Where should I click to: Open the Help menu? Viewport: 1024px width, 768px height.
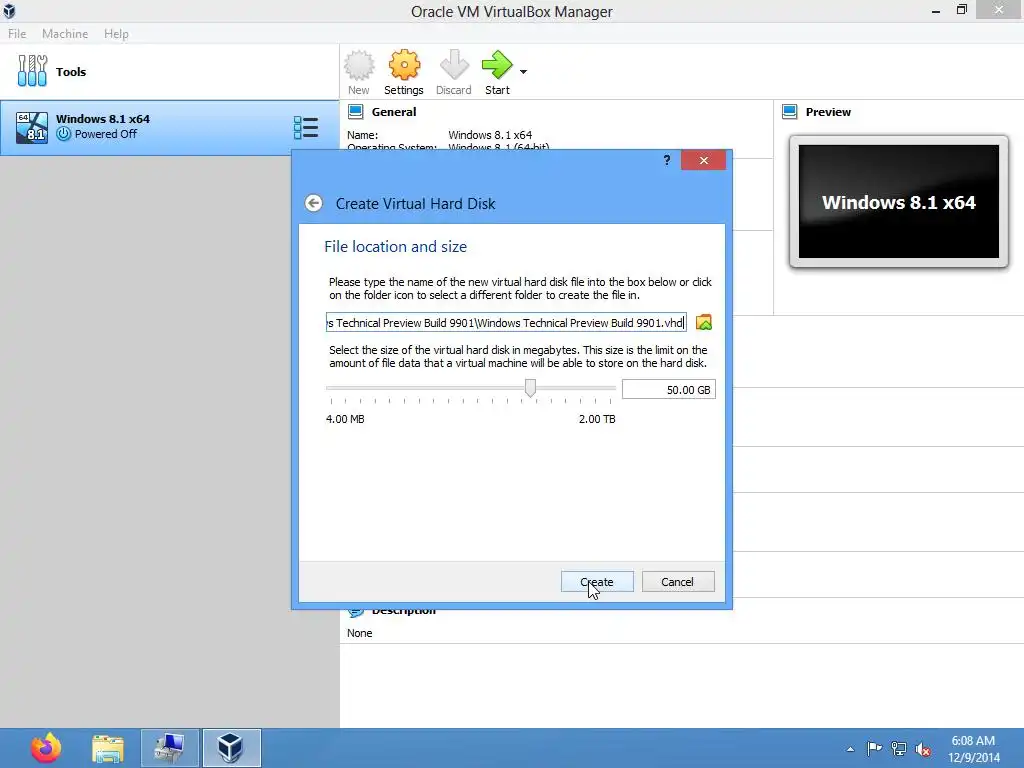click(x=116, y=33)
